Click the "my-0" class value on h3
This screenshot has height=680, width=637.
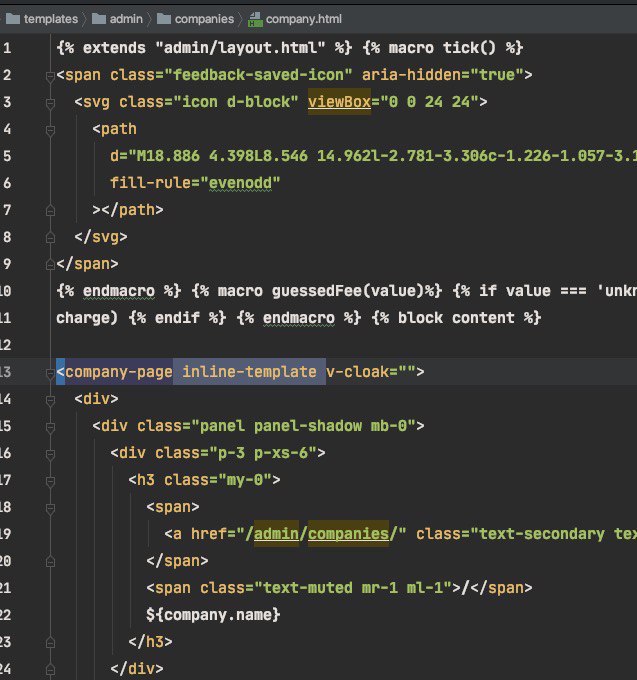(245, 480)
